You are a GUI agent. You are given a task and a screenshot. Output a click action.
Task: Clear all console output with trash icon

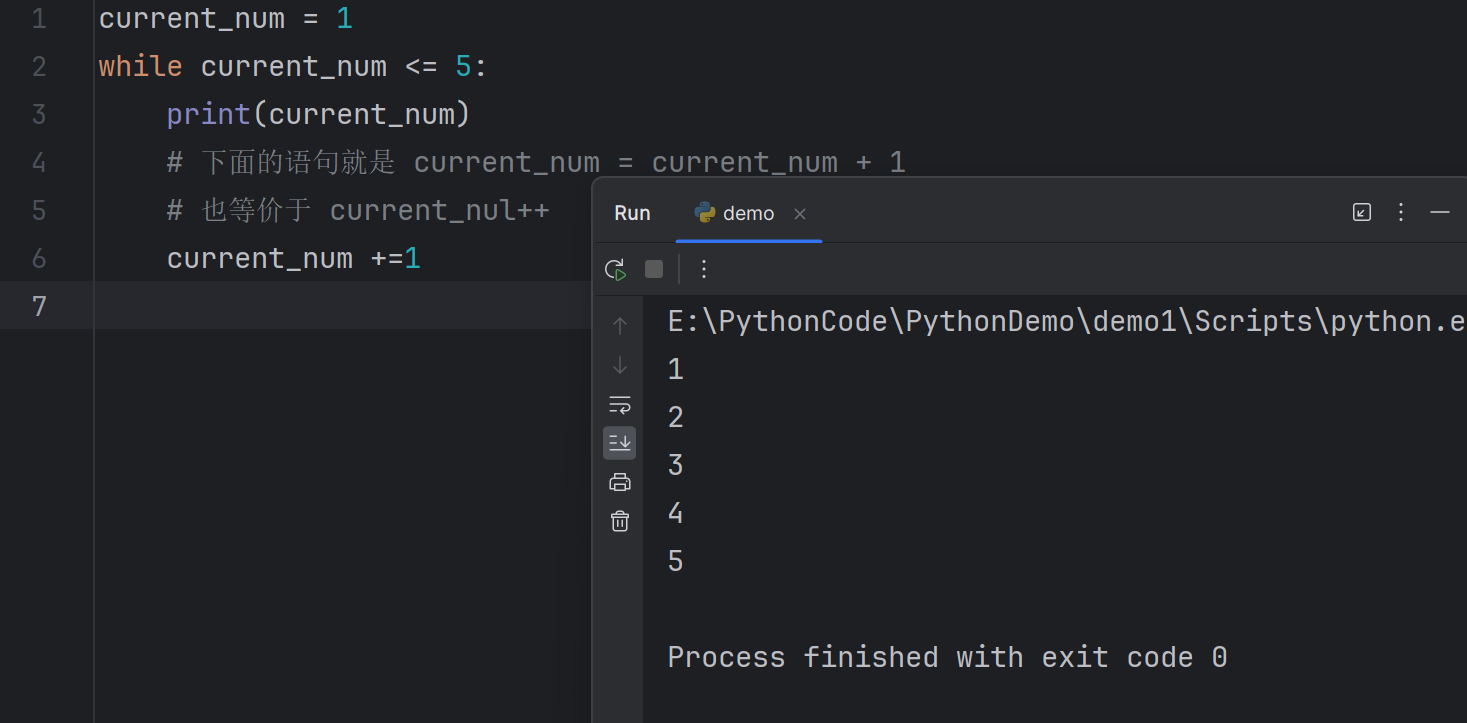[x=620, y=521]
